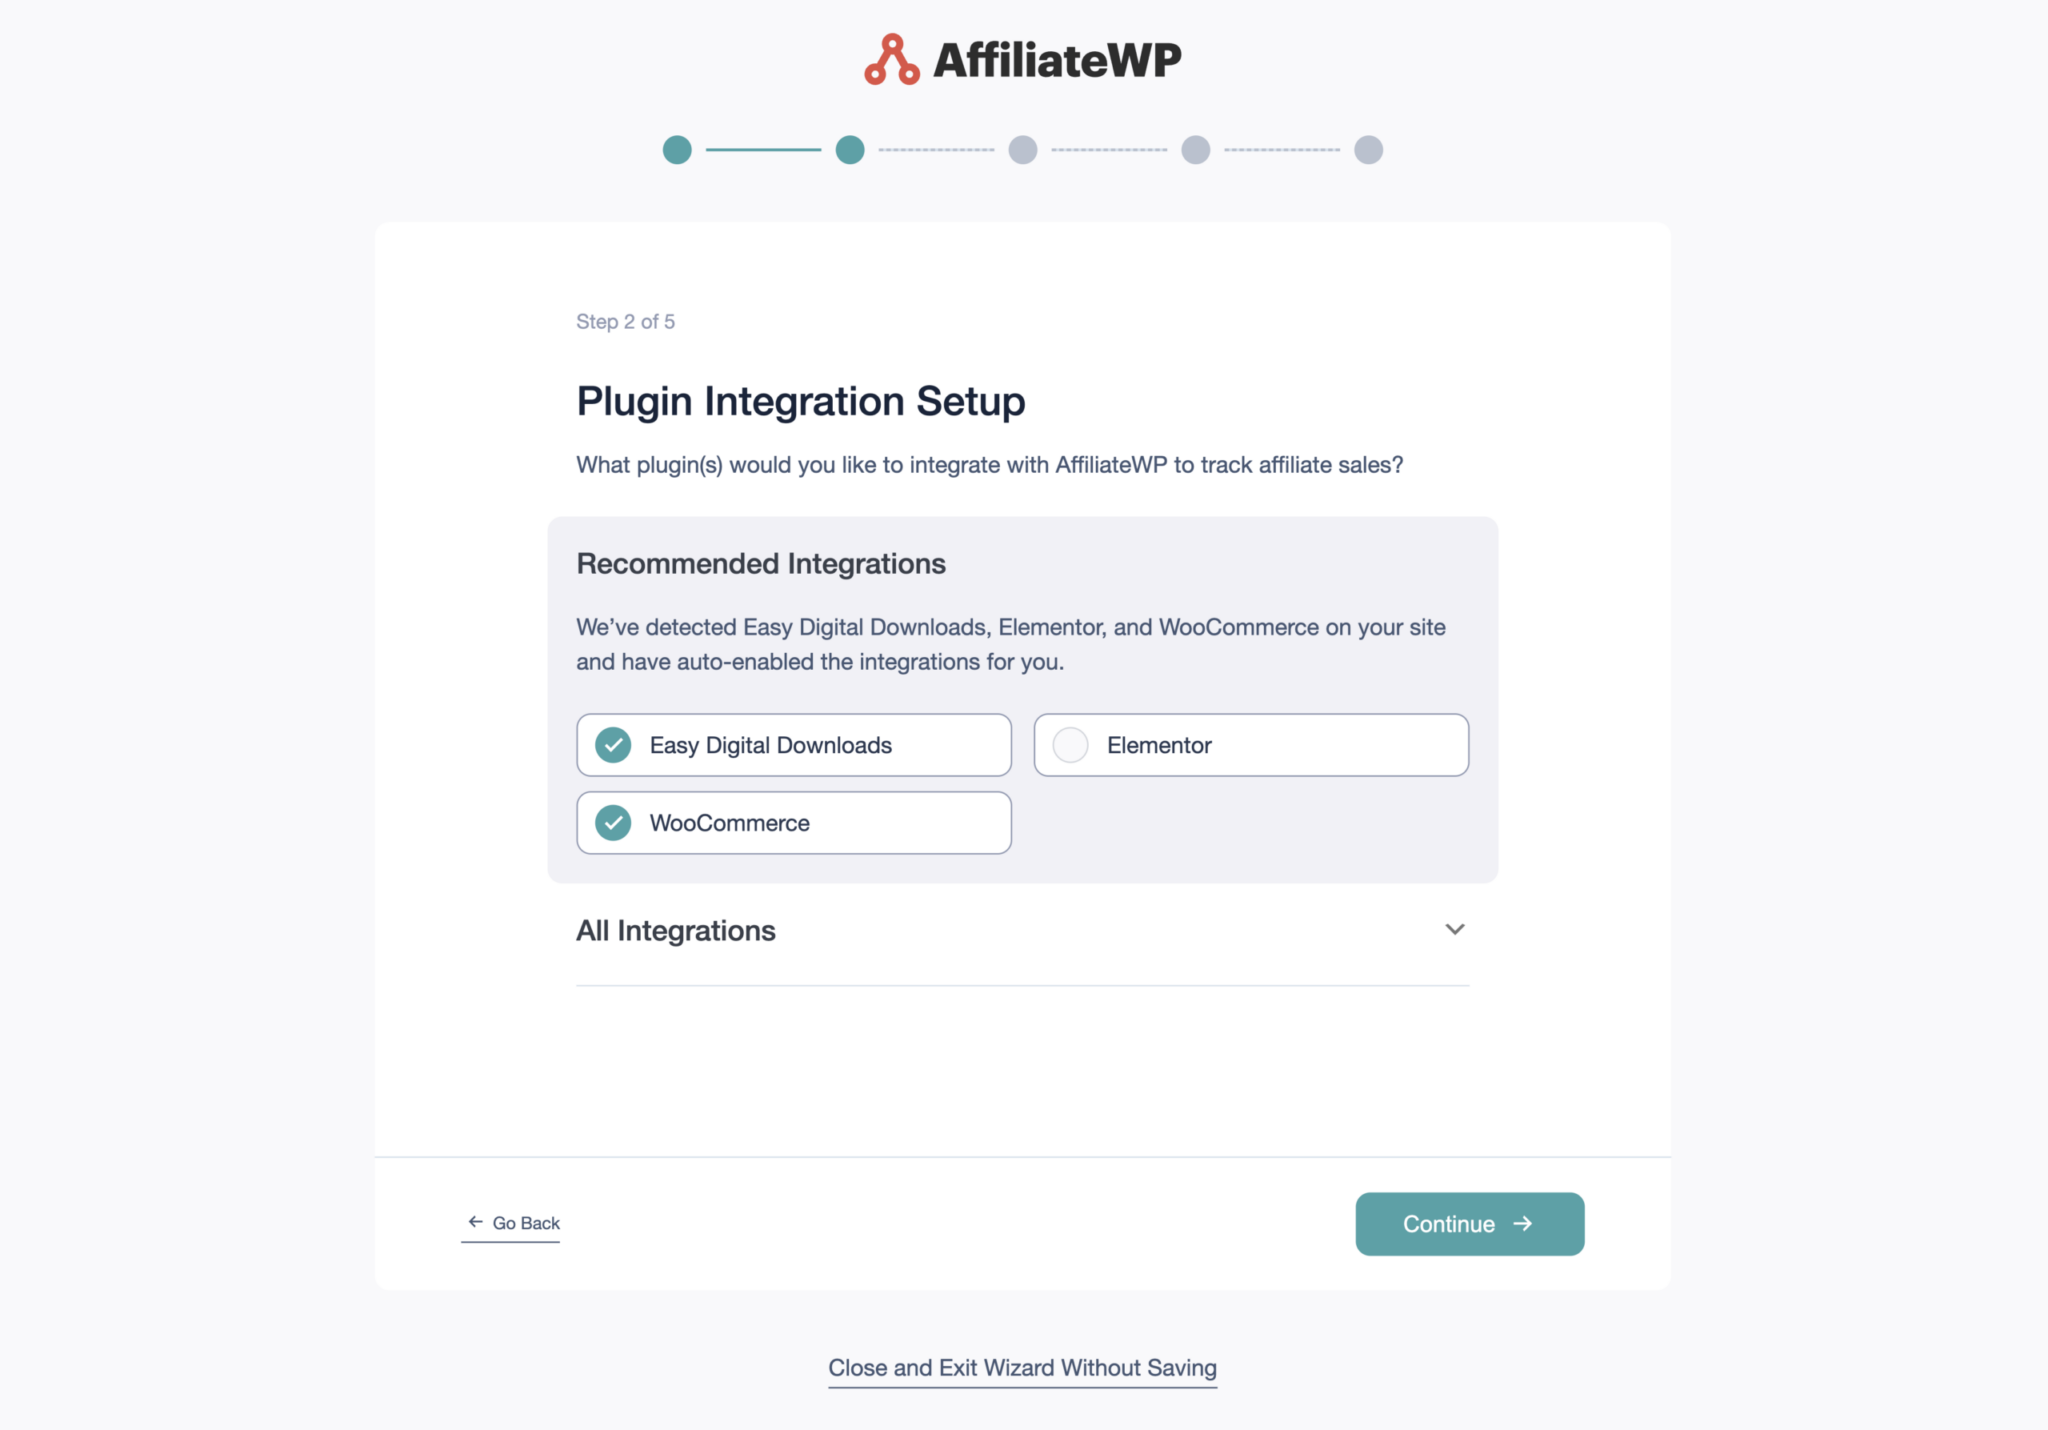
Task: Click Close and Exit Wizard Without Saving
Action: point(1022,1367)
